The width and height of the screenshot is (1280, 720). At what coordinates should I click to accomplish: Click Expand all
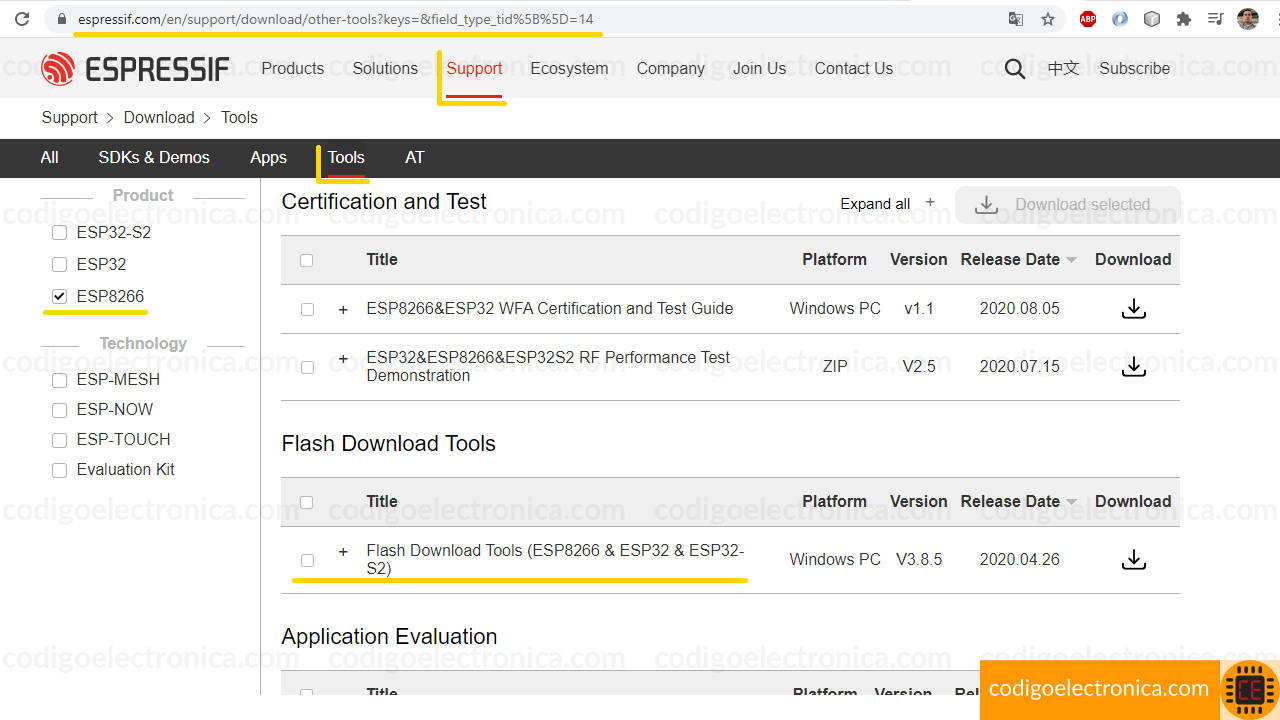[x=875, y=204]
